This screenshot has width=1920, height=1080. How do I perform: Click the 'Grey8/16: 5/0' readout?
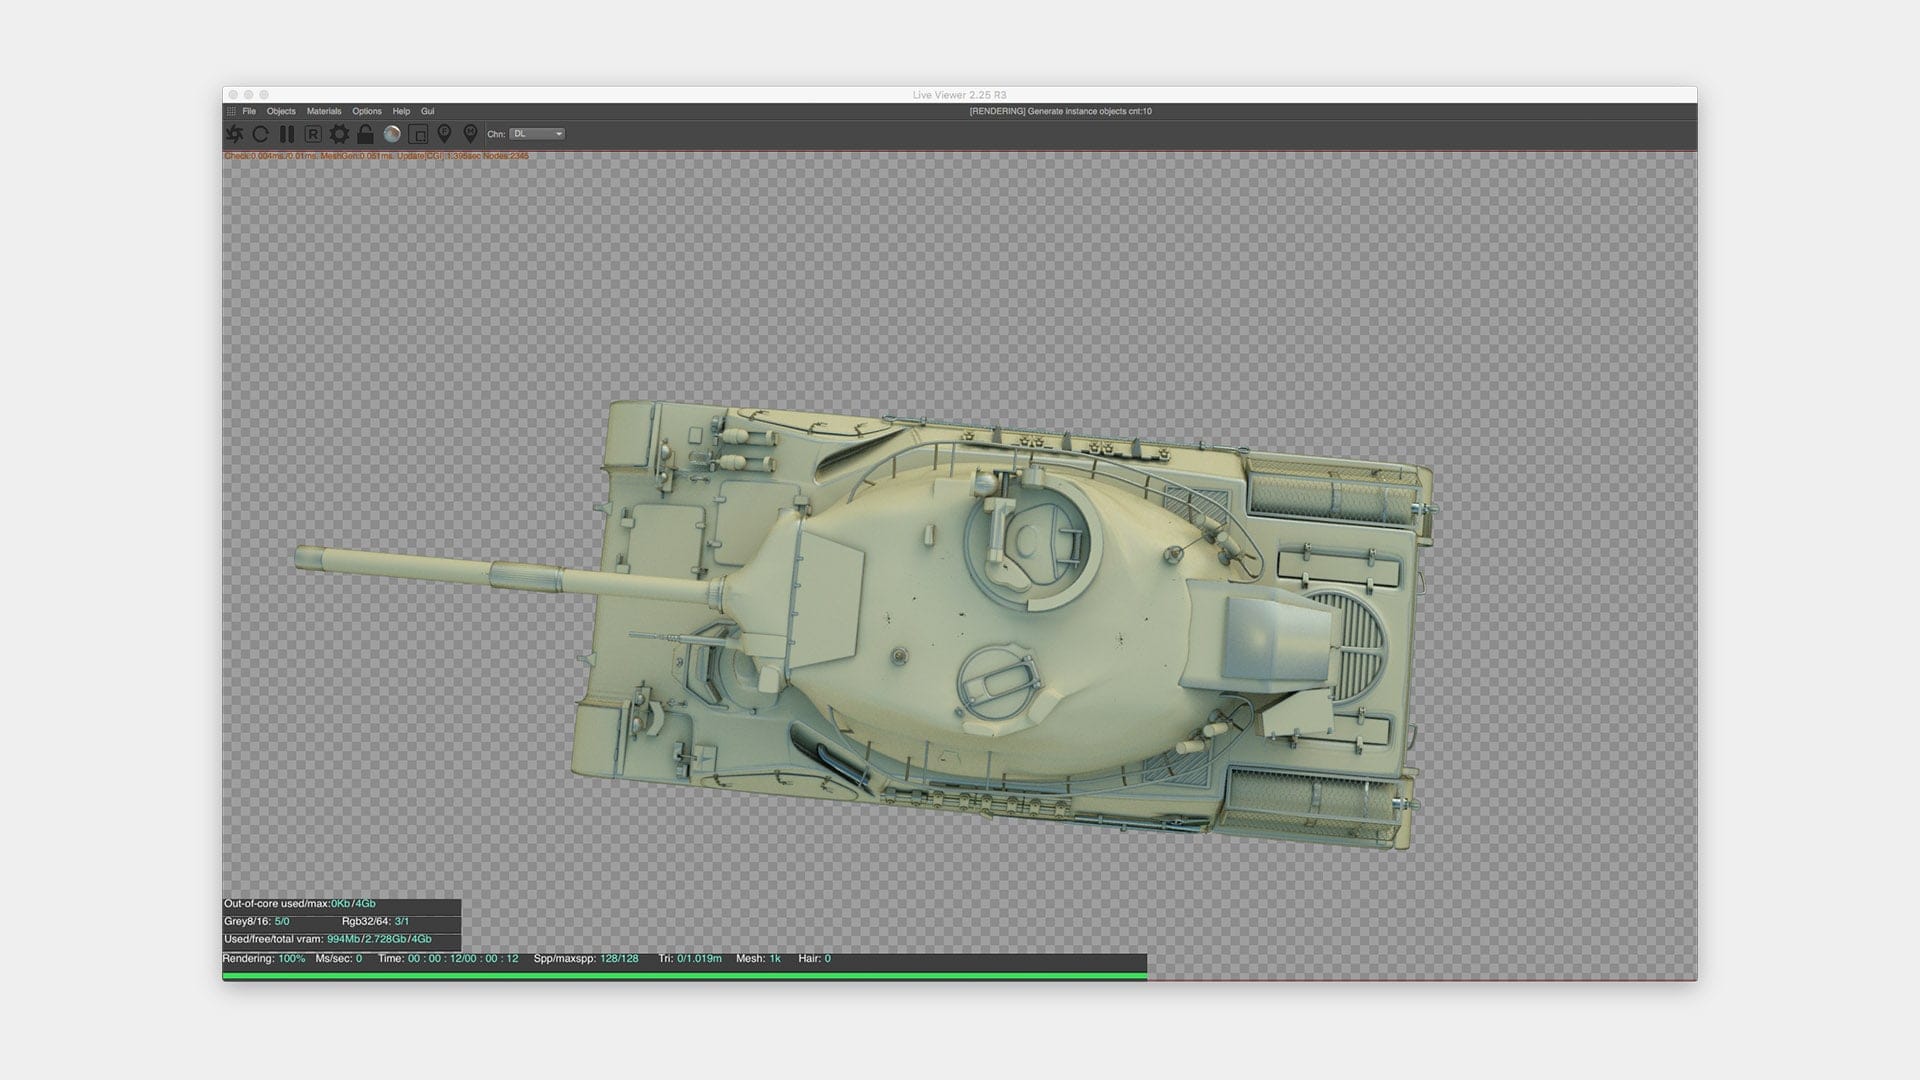click(x=257, y=922)
